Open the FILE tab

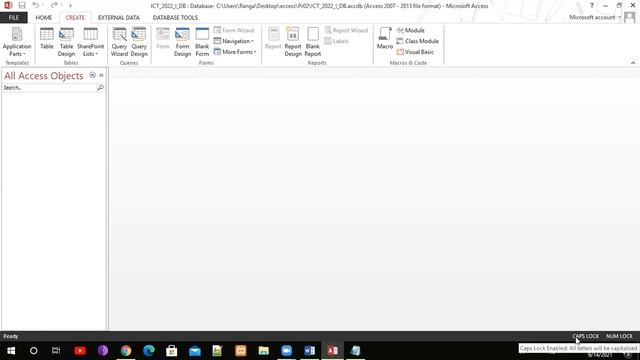(13, 18)
